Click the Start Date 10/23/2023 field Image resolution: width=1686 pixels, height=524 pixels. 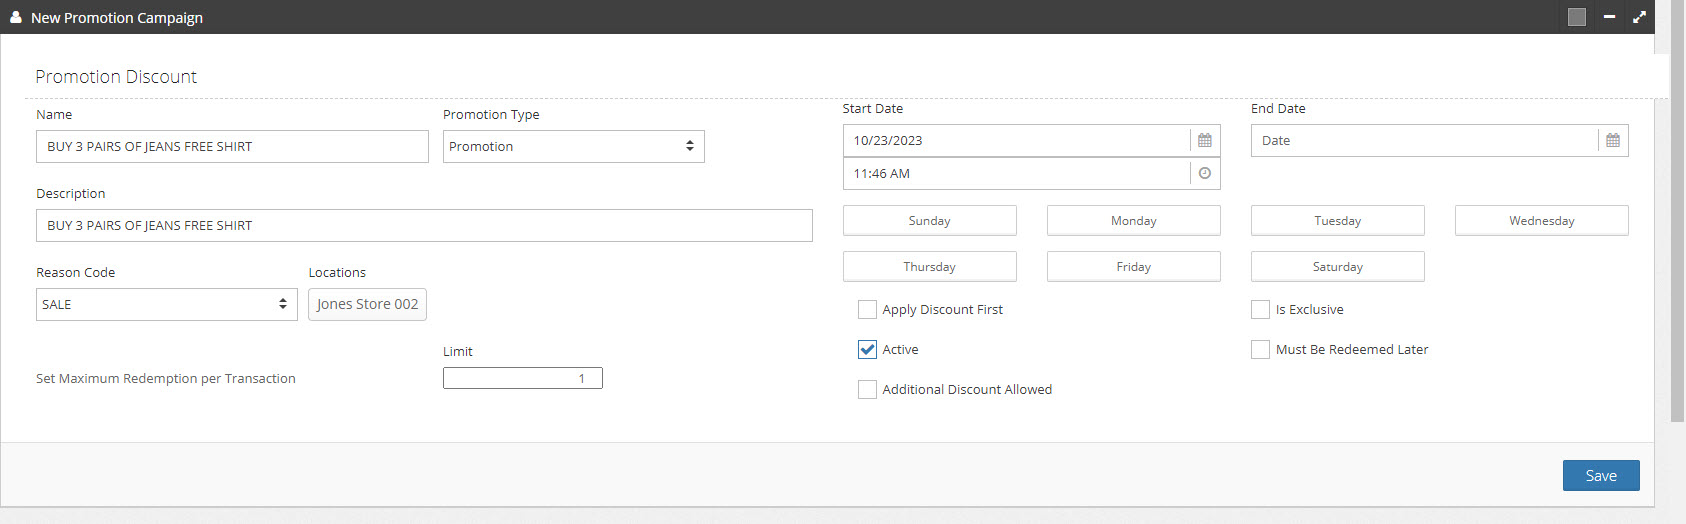coord(1016,141)
